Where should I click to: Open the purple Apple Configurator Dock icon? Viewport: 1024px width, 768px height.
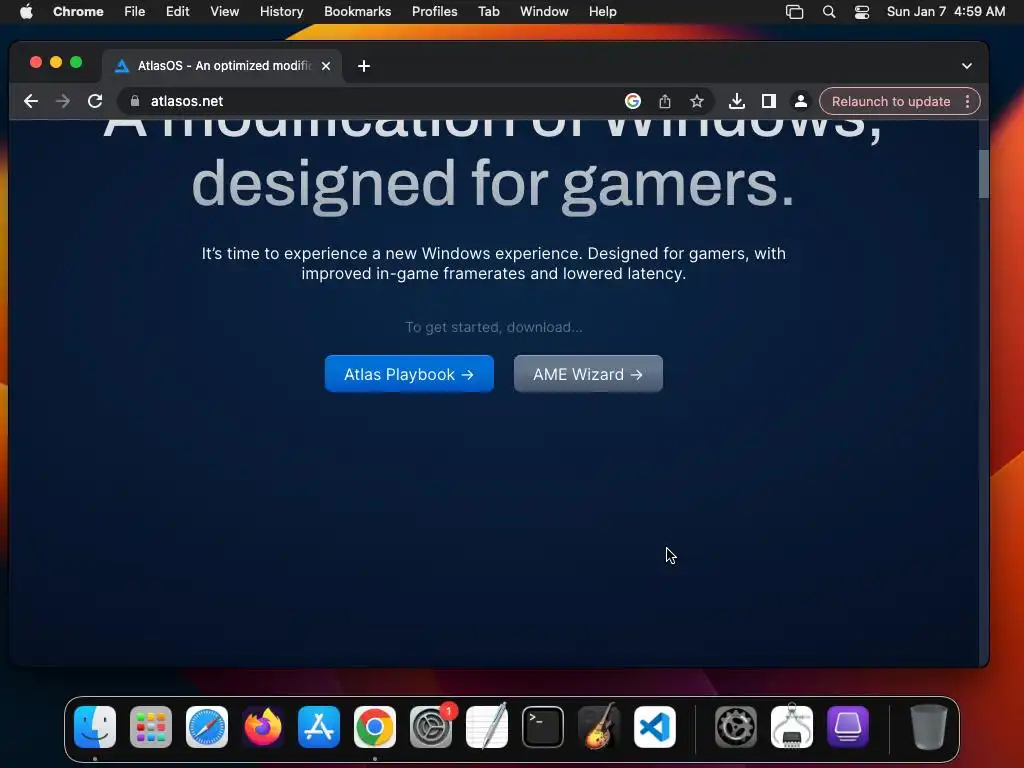point(848,727)
